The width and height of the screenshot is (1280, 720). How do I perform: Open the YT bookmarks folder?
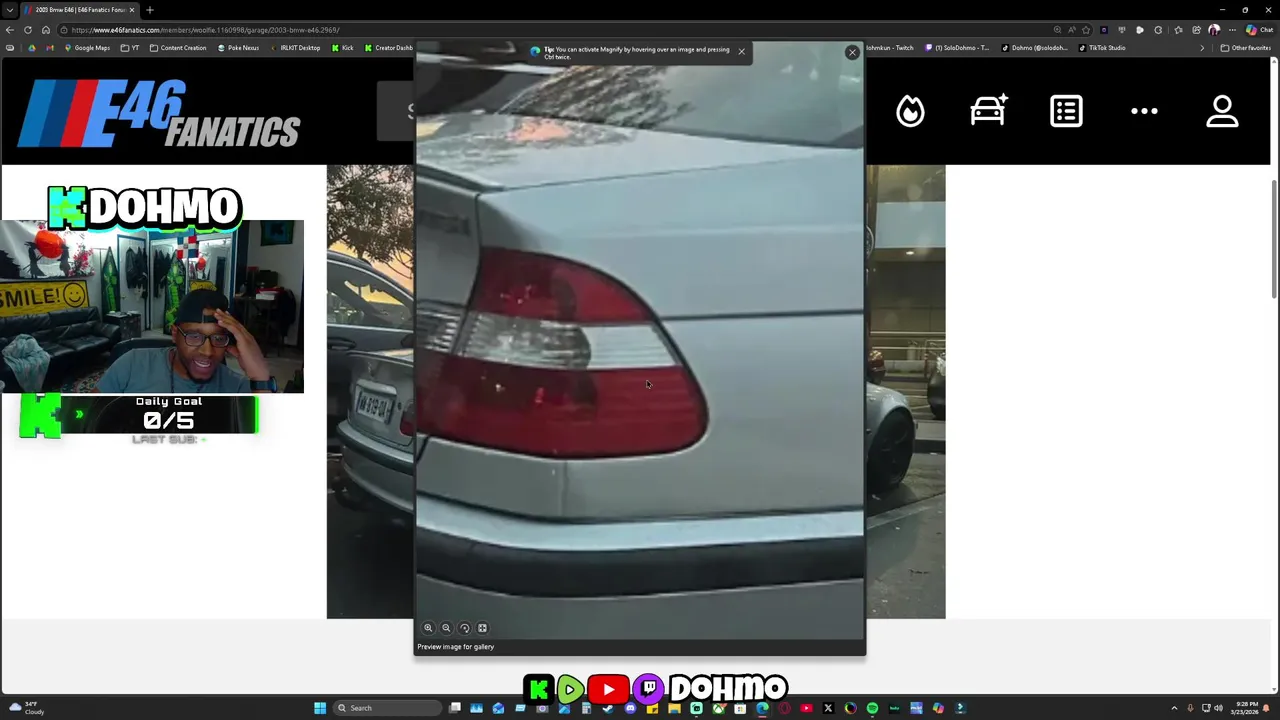(x=130, y=48)
